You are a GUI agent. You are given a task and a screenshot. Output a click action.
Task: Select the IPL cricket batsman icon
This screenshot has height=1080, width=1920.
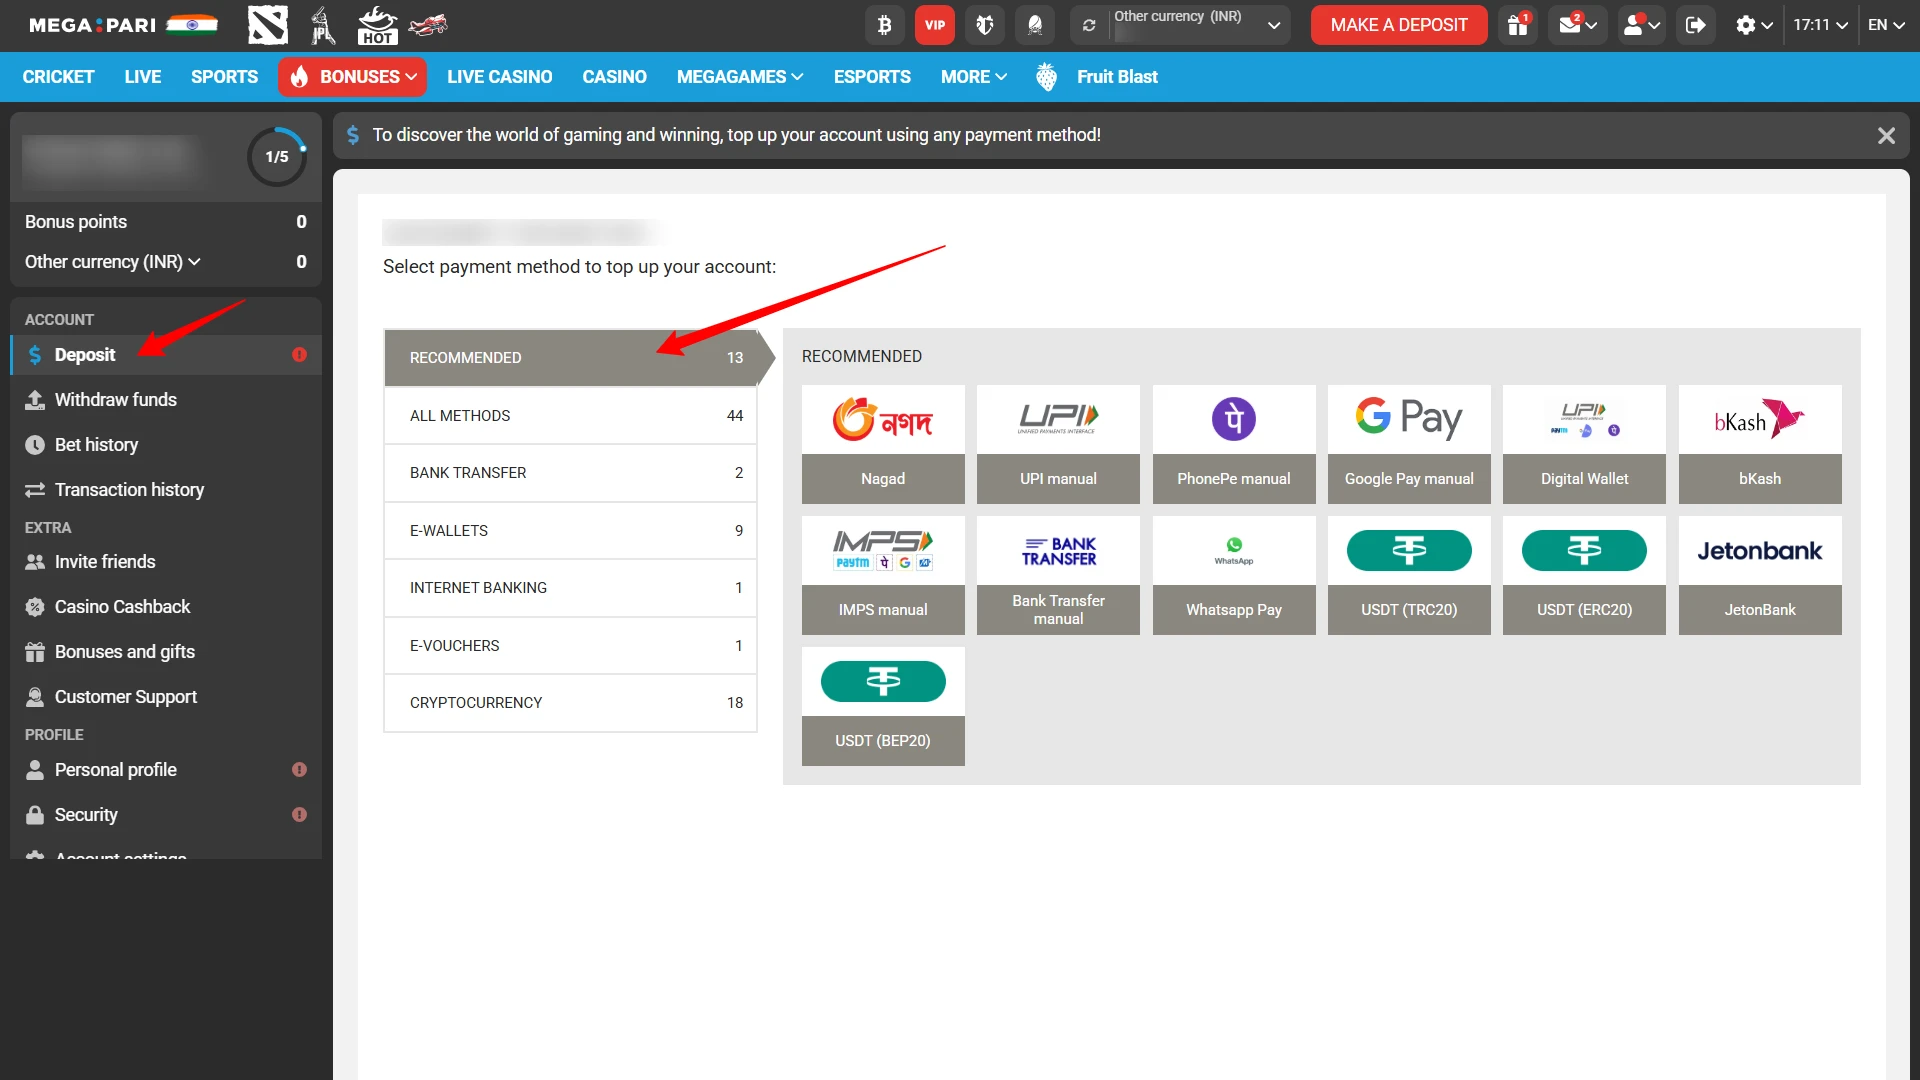click(x=322, y=25)
